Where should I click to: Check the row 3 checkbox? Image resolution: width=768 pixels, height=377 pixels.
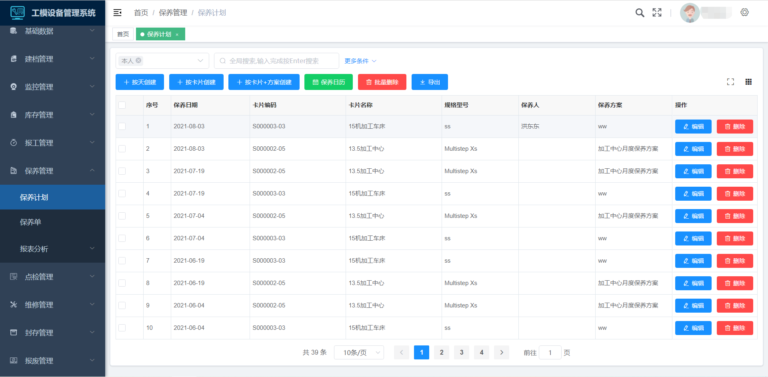122,171
